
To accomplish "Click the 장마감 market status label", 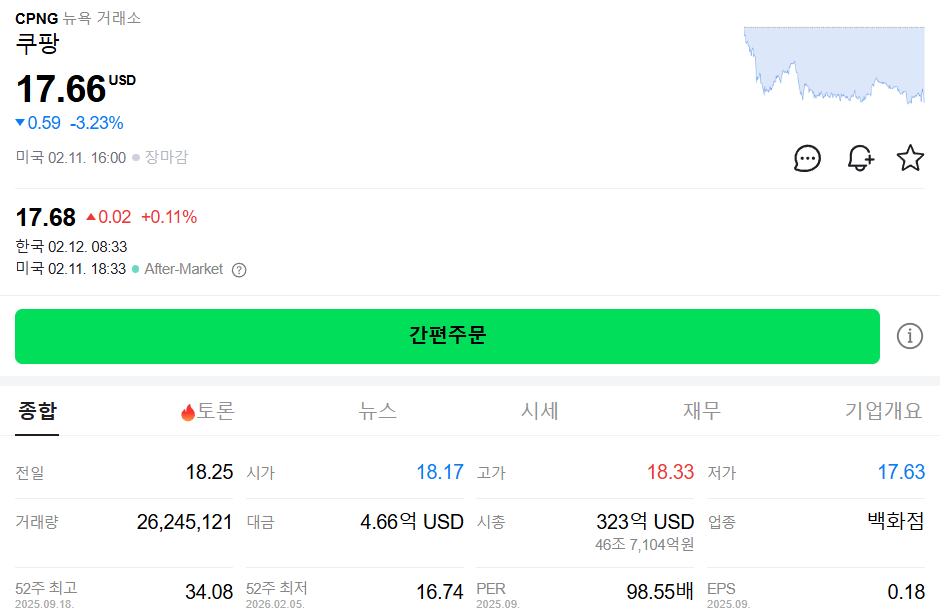I will 166,157.
